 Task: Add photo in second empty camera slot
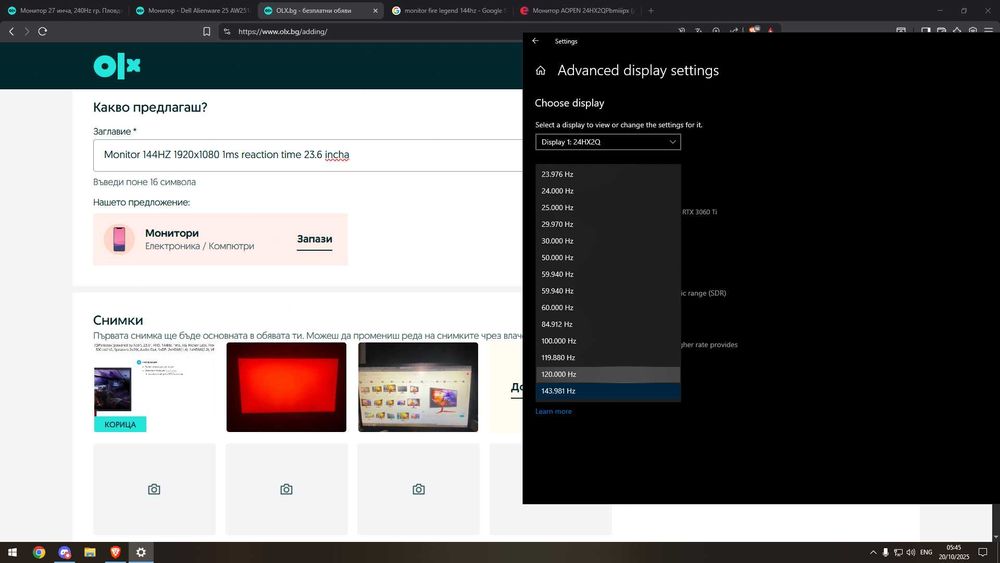(286, 489)
